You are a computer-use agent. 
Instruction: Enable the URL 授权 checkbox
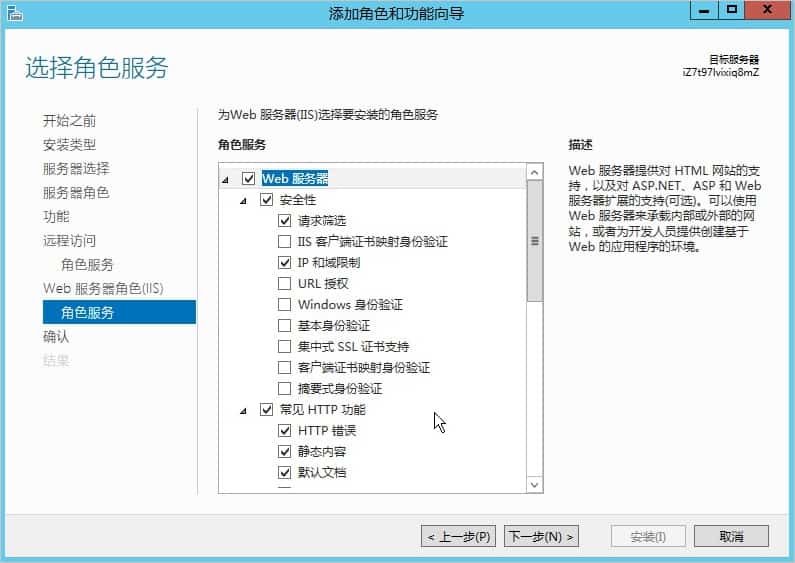pyautogui.click(x=285, y=284)
